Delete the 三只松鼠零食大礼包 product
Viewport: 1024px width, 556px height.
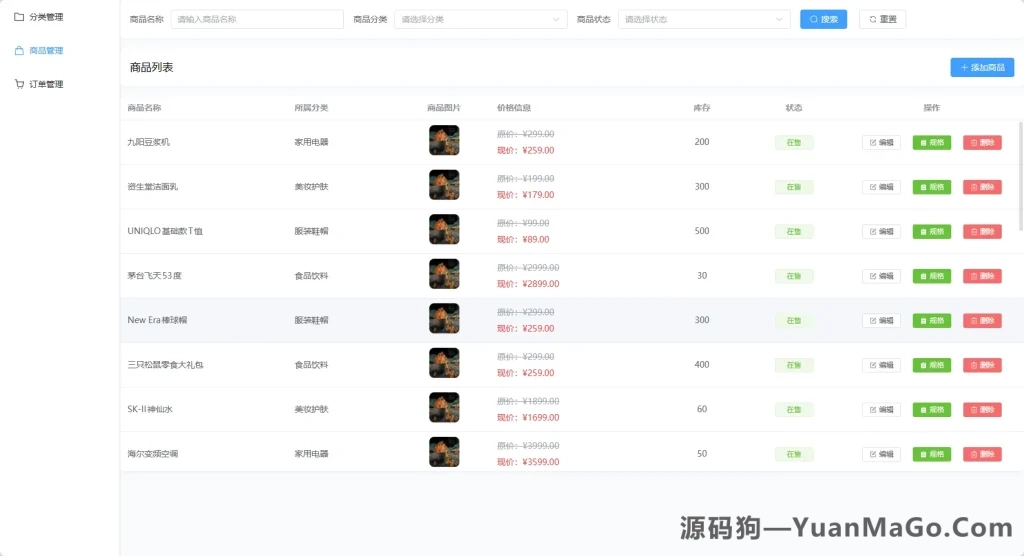coord(982,365)
